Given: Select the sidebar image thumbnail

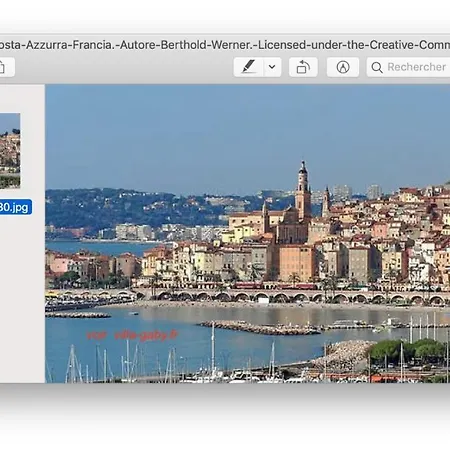Looking at the screenshot, I should [10, 151].
